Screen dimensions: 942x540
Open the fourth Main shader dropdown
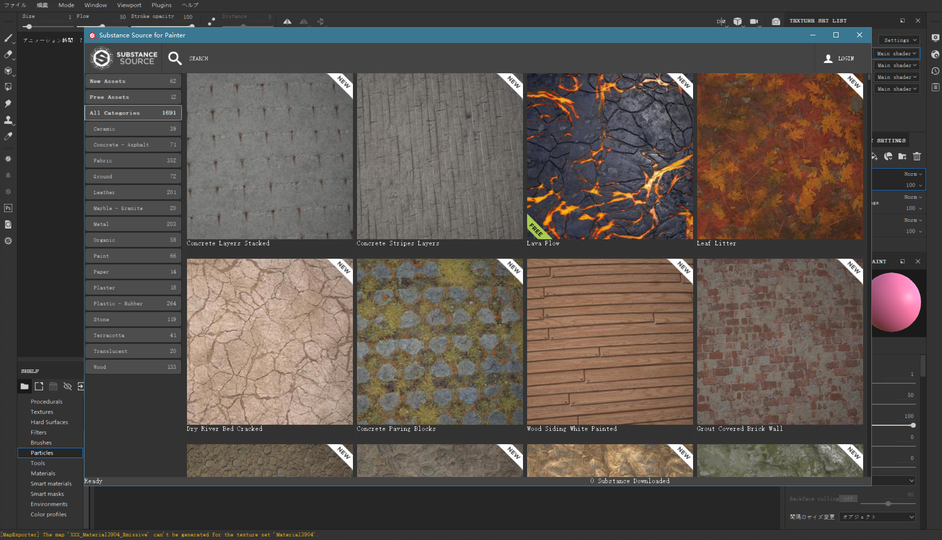[896, 89]
